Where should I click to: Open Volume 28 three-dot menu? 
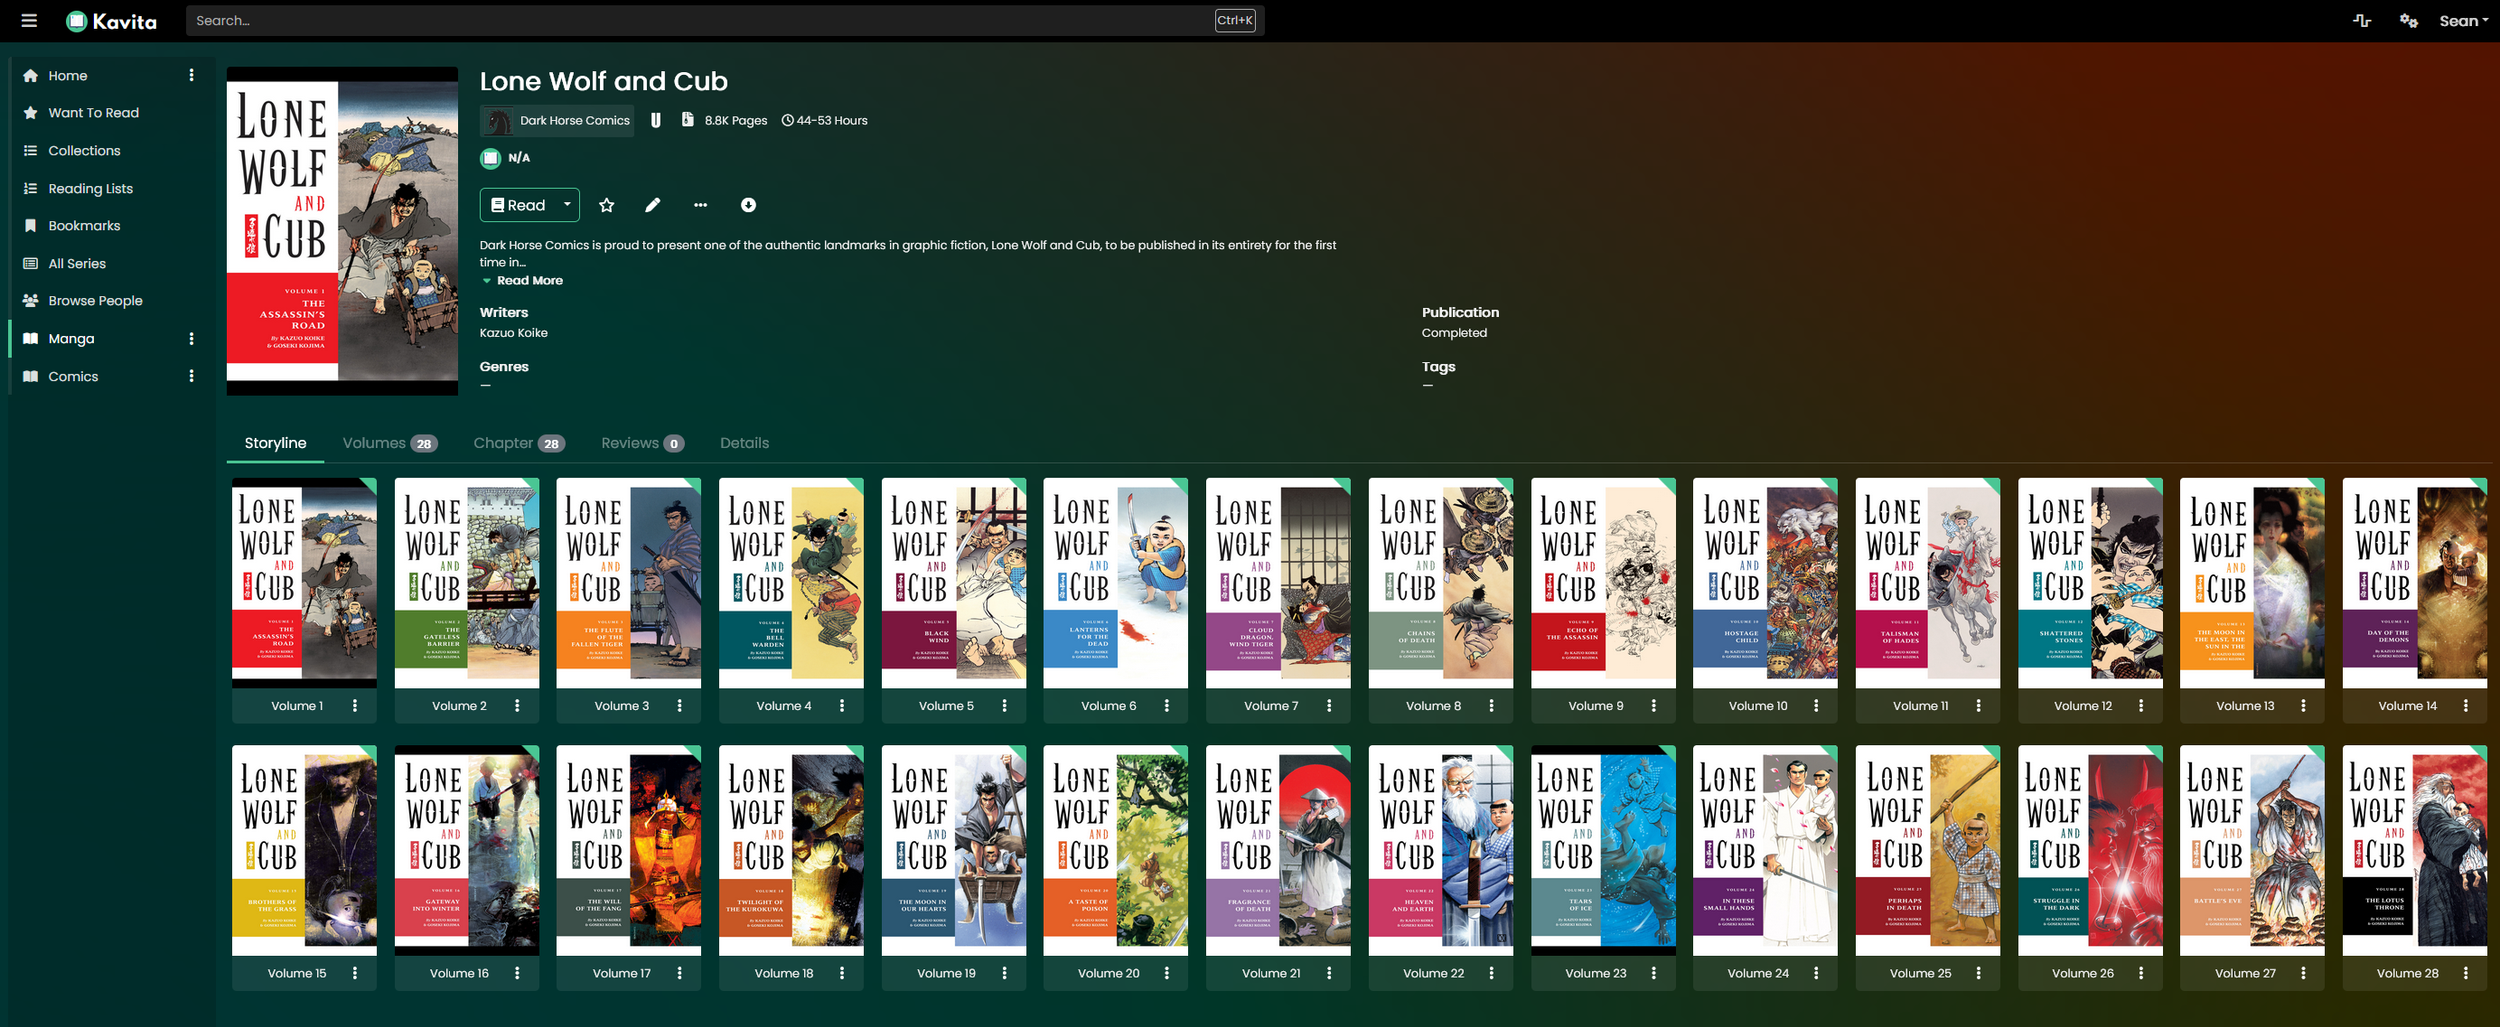pos(2466,973)
